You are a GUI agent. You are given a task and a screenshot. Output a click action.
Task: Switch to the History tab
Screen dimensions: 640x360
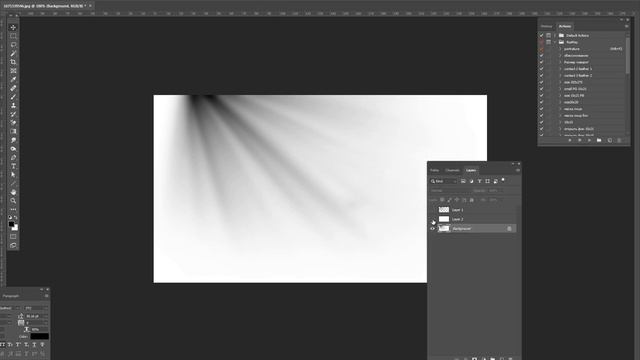click(546, 26)
